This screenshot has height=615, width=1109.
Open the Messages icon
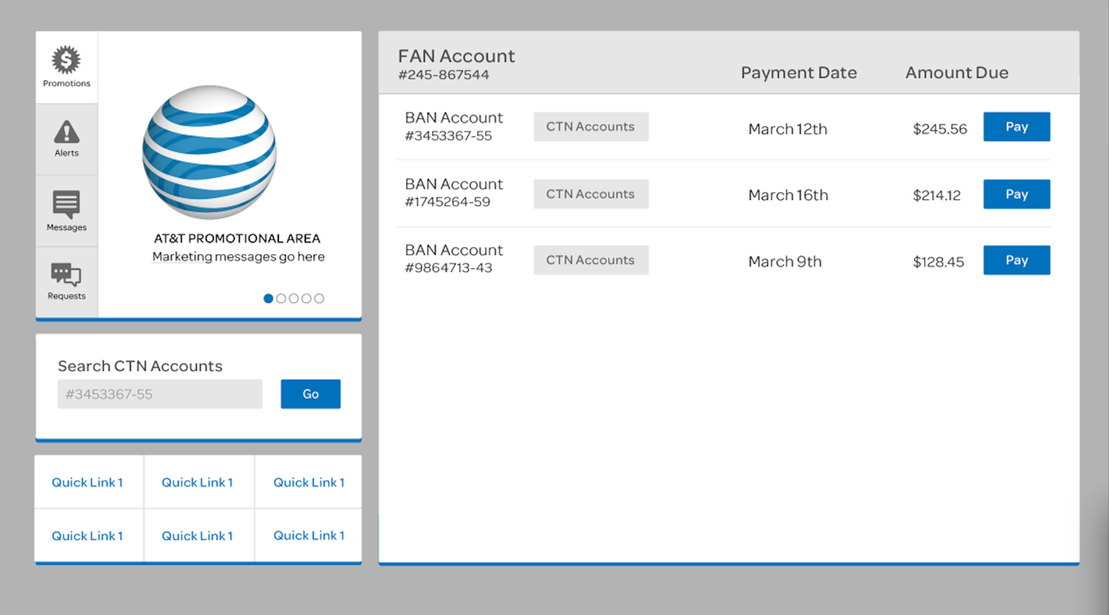(x=66, y=204)
